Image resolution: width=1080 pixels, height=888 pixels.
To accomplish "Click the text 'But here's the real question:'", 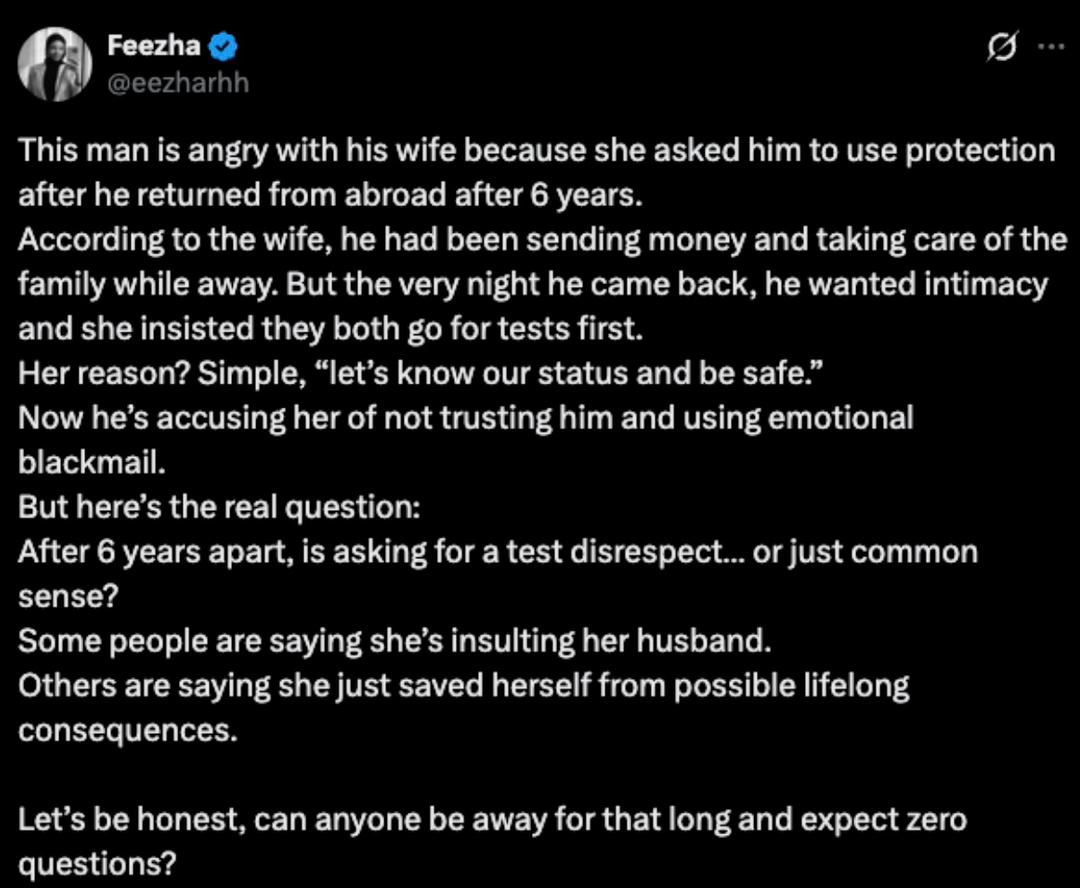I will coord(220,507).
